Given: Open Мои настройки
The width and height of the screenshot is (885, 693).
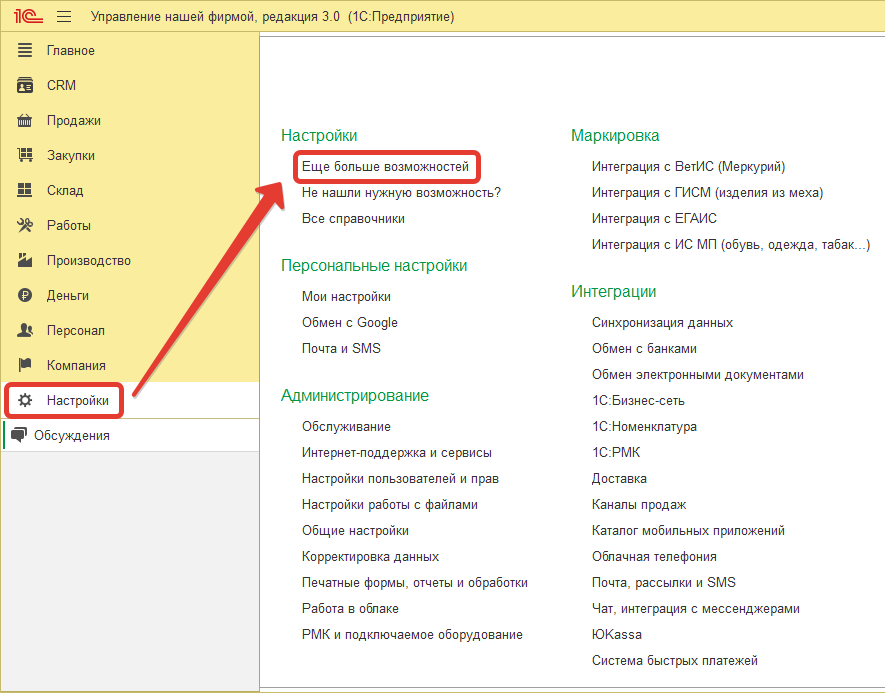Looking at the screenshot, I should click(x=346, y=296).
